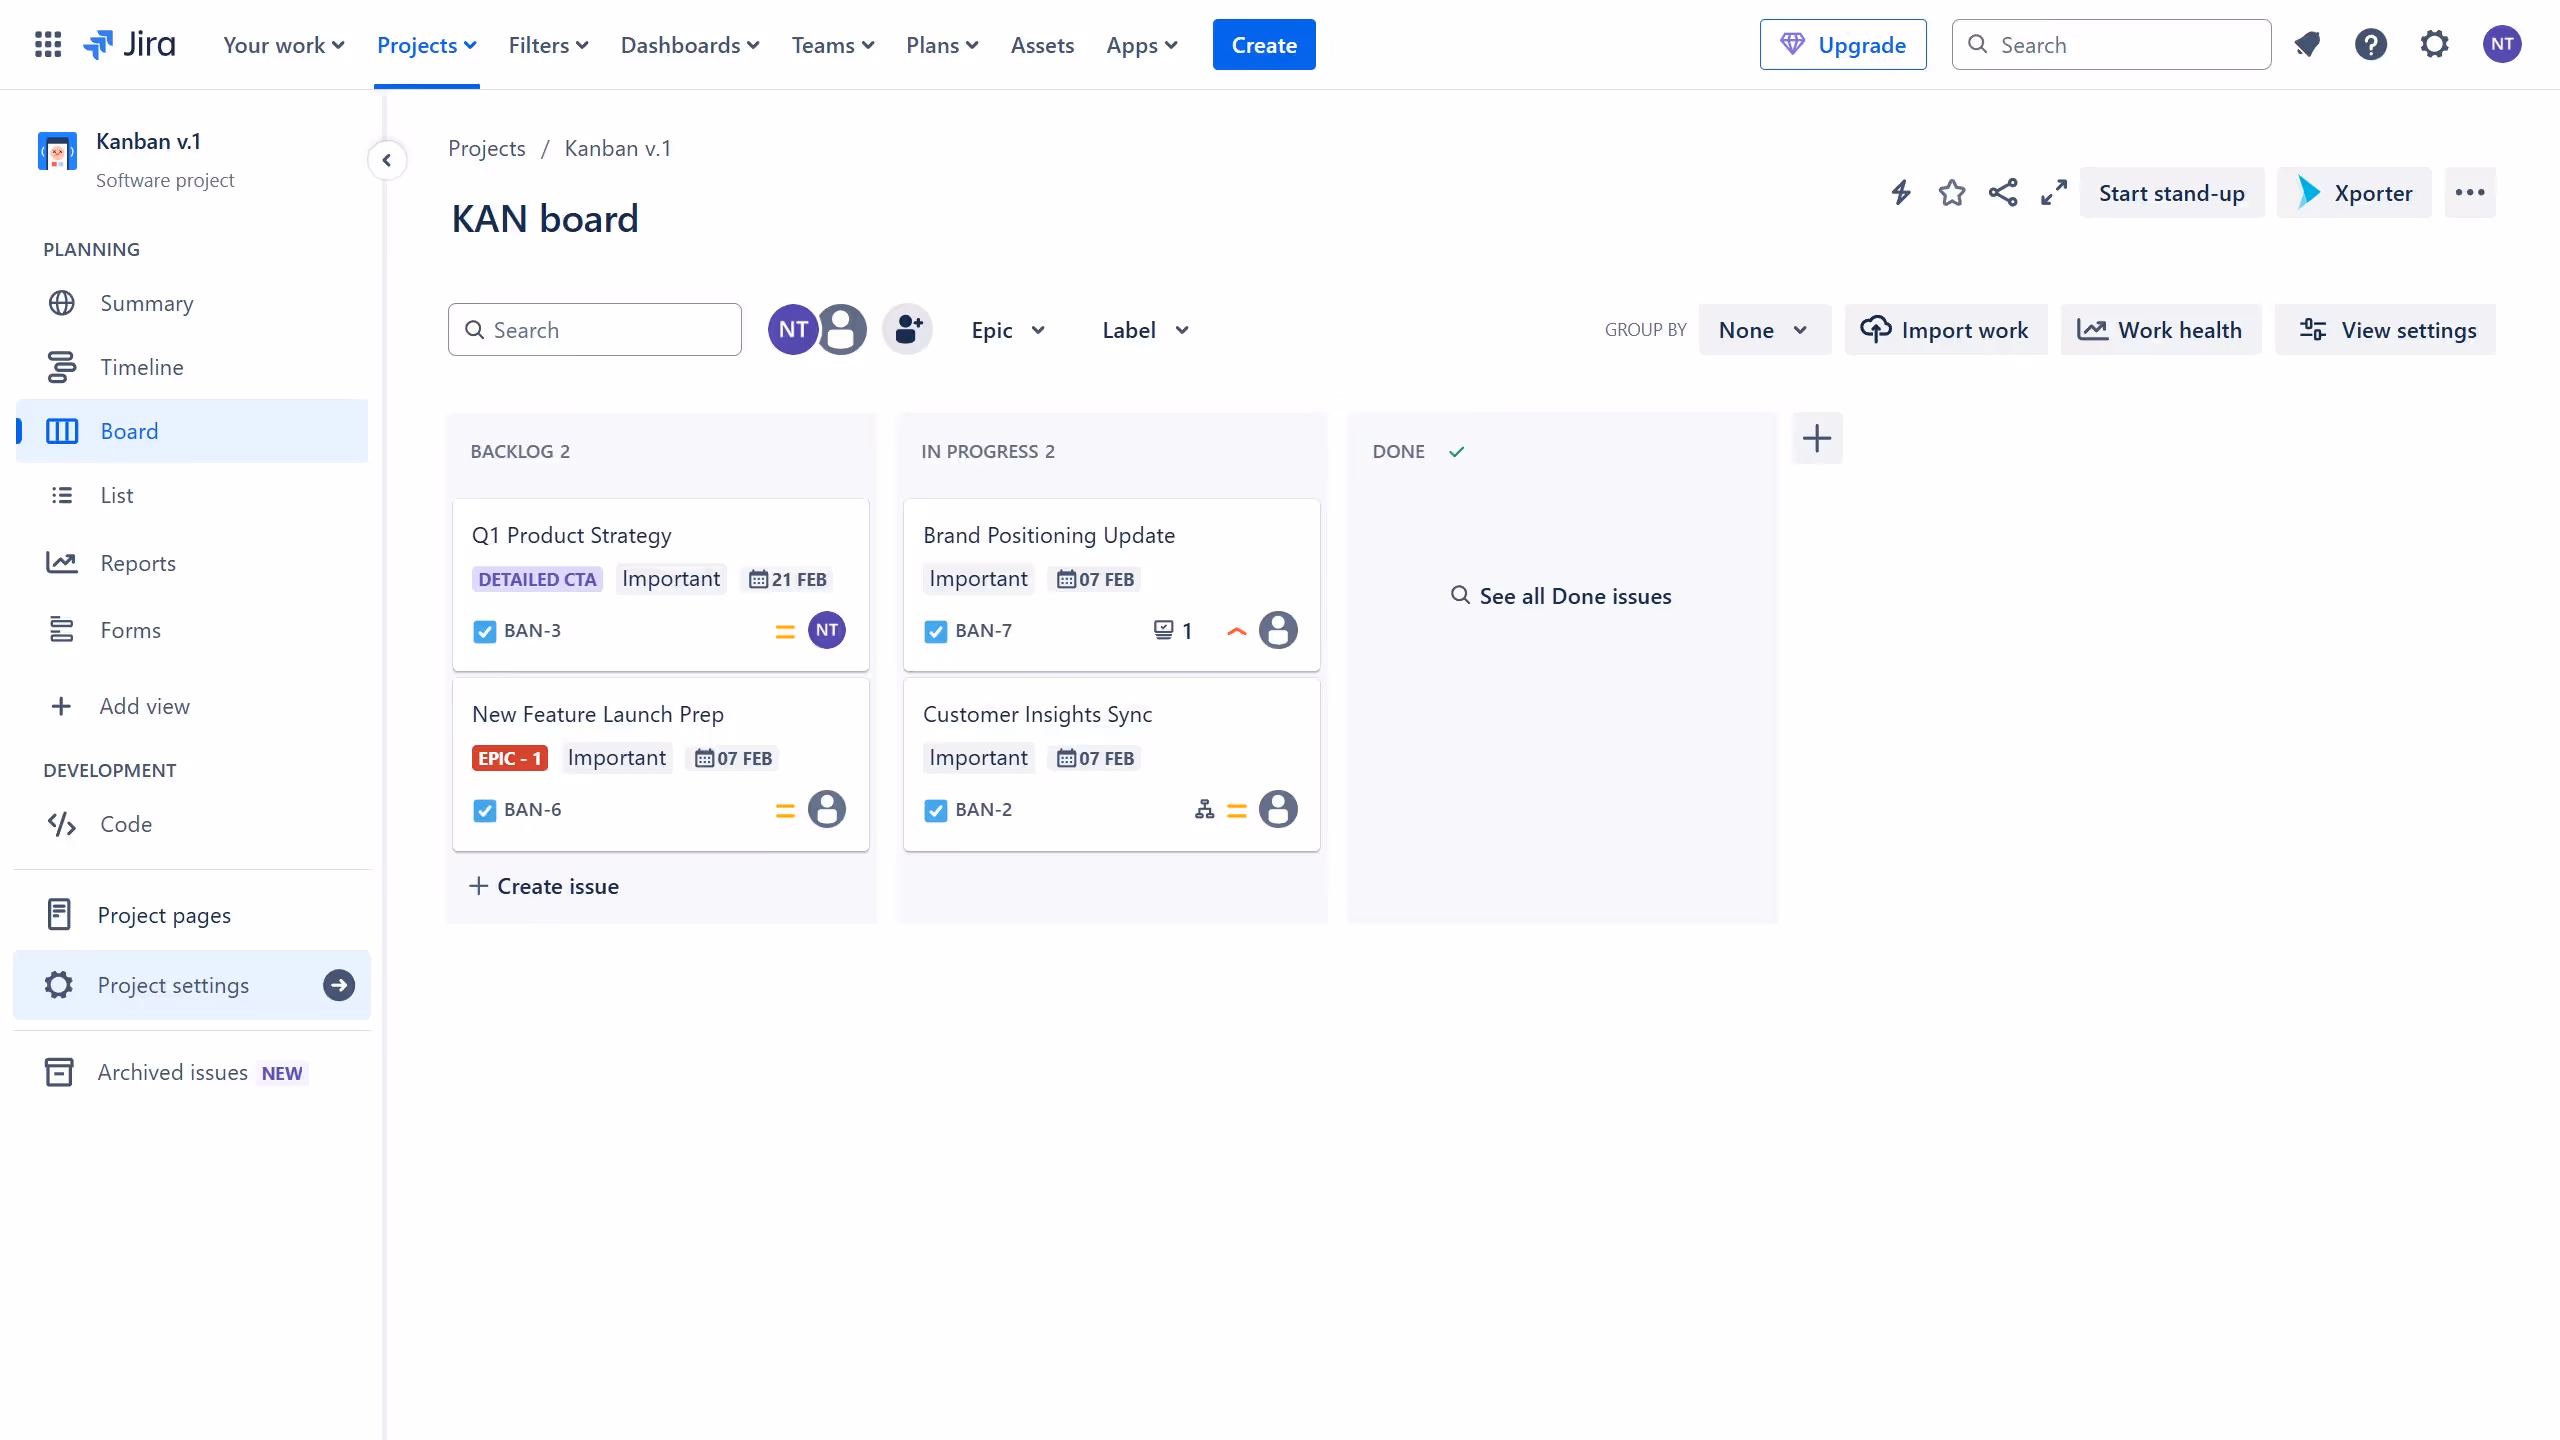Open the Dashboards menu
The height and width of the screenshot is (1440, 2560).
689,45
